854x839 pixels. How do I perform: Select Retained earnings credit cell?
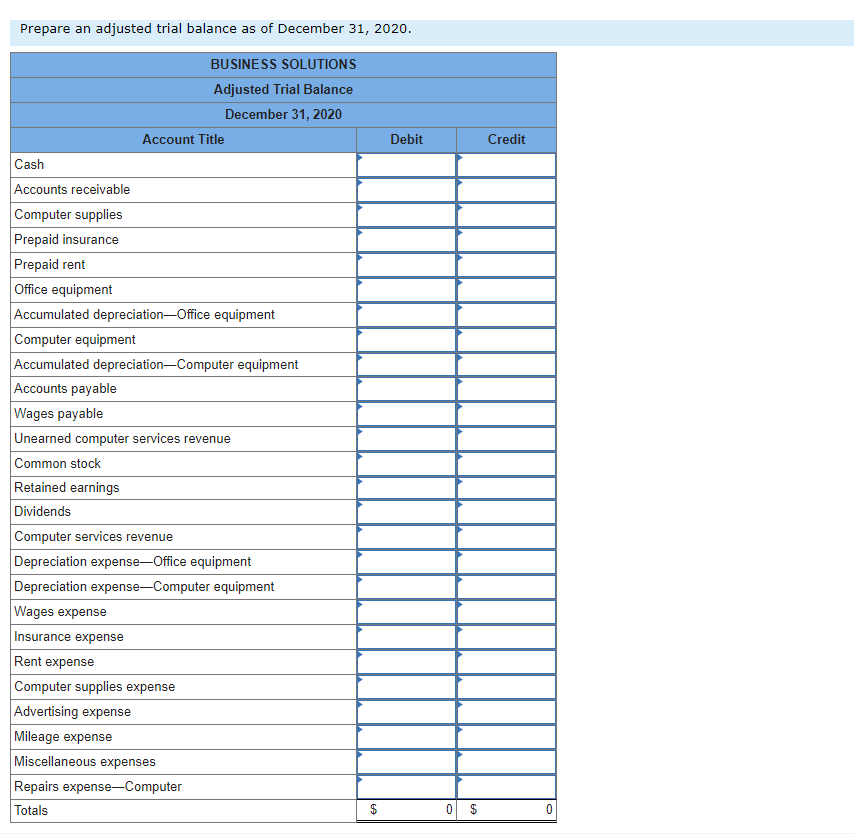coord(507,489)
